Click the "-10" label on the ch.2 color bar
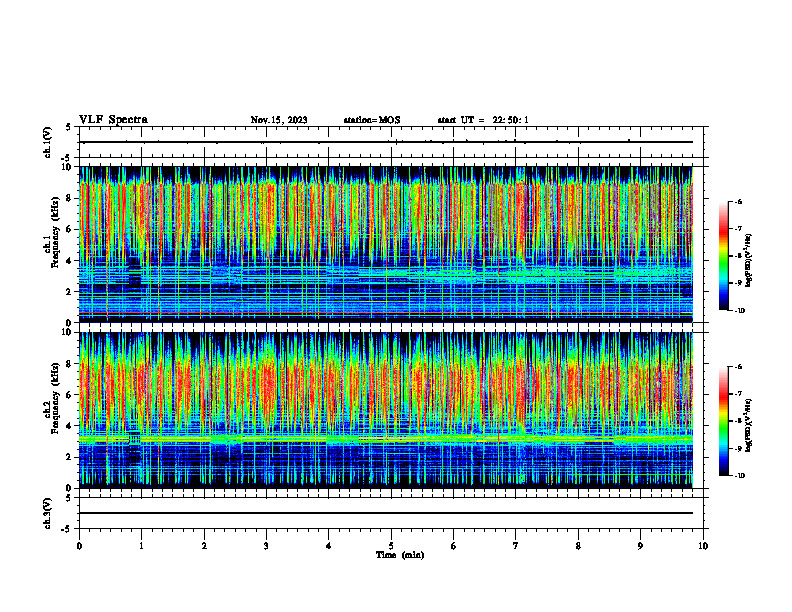The width and height of the screenshot is (792, 612). (x=739, y=476)
